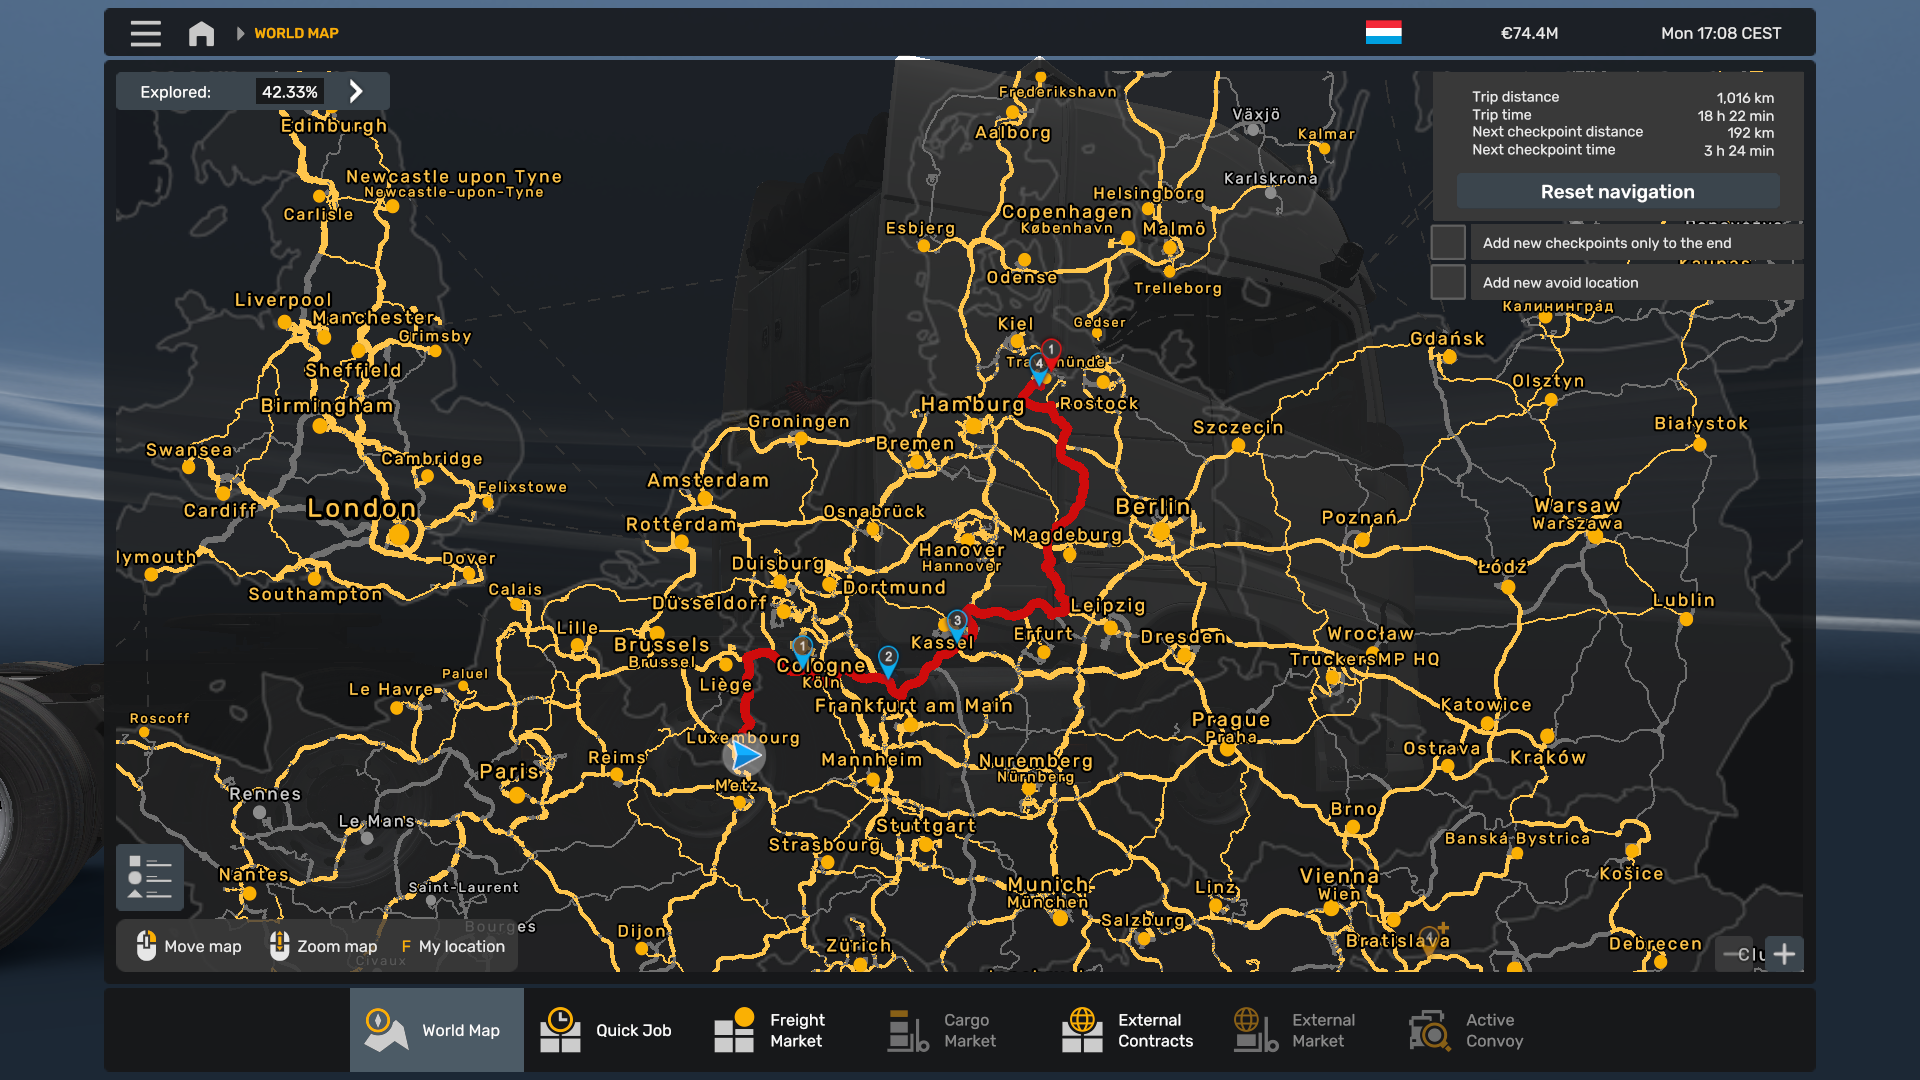The height and width of the screenshot is (1080, 1920).
Task: Enable add new checkpoints only to the end
Action: 1448,243
